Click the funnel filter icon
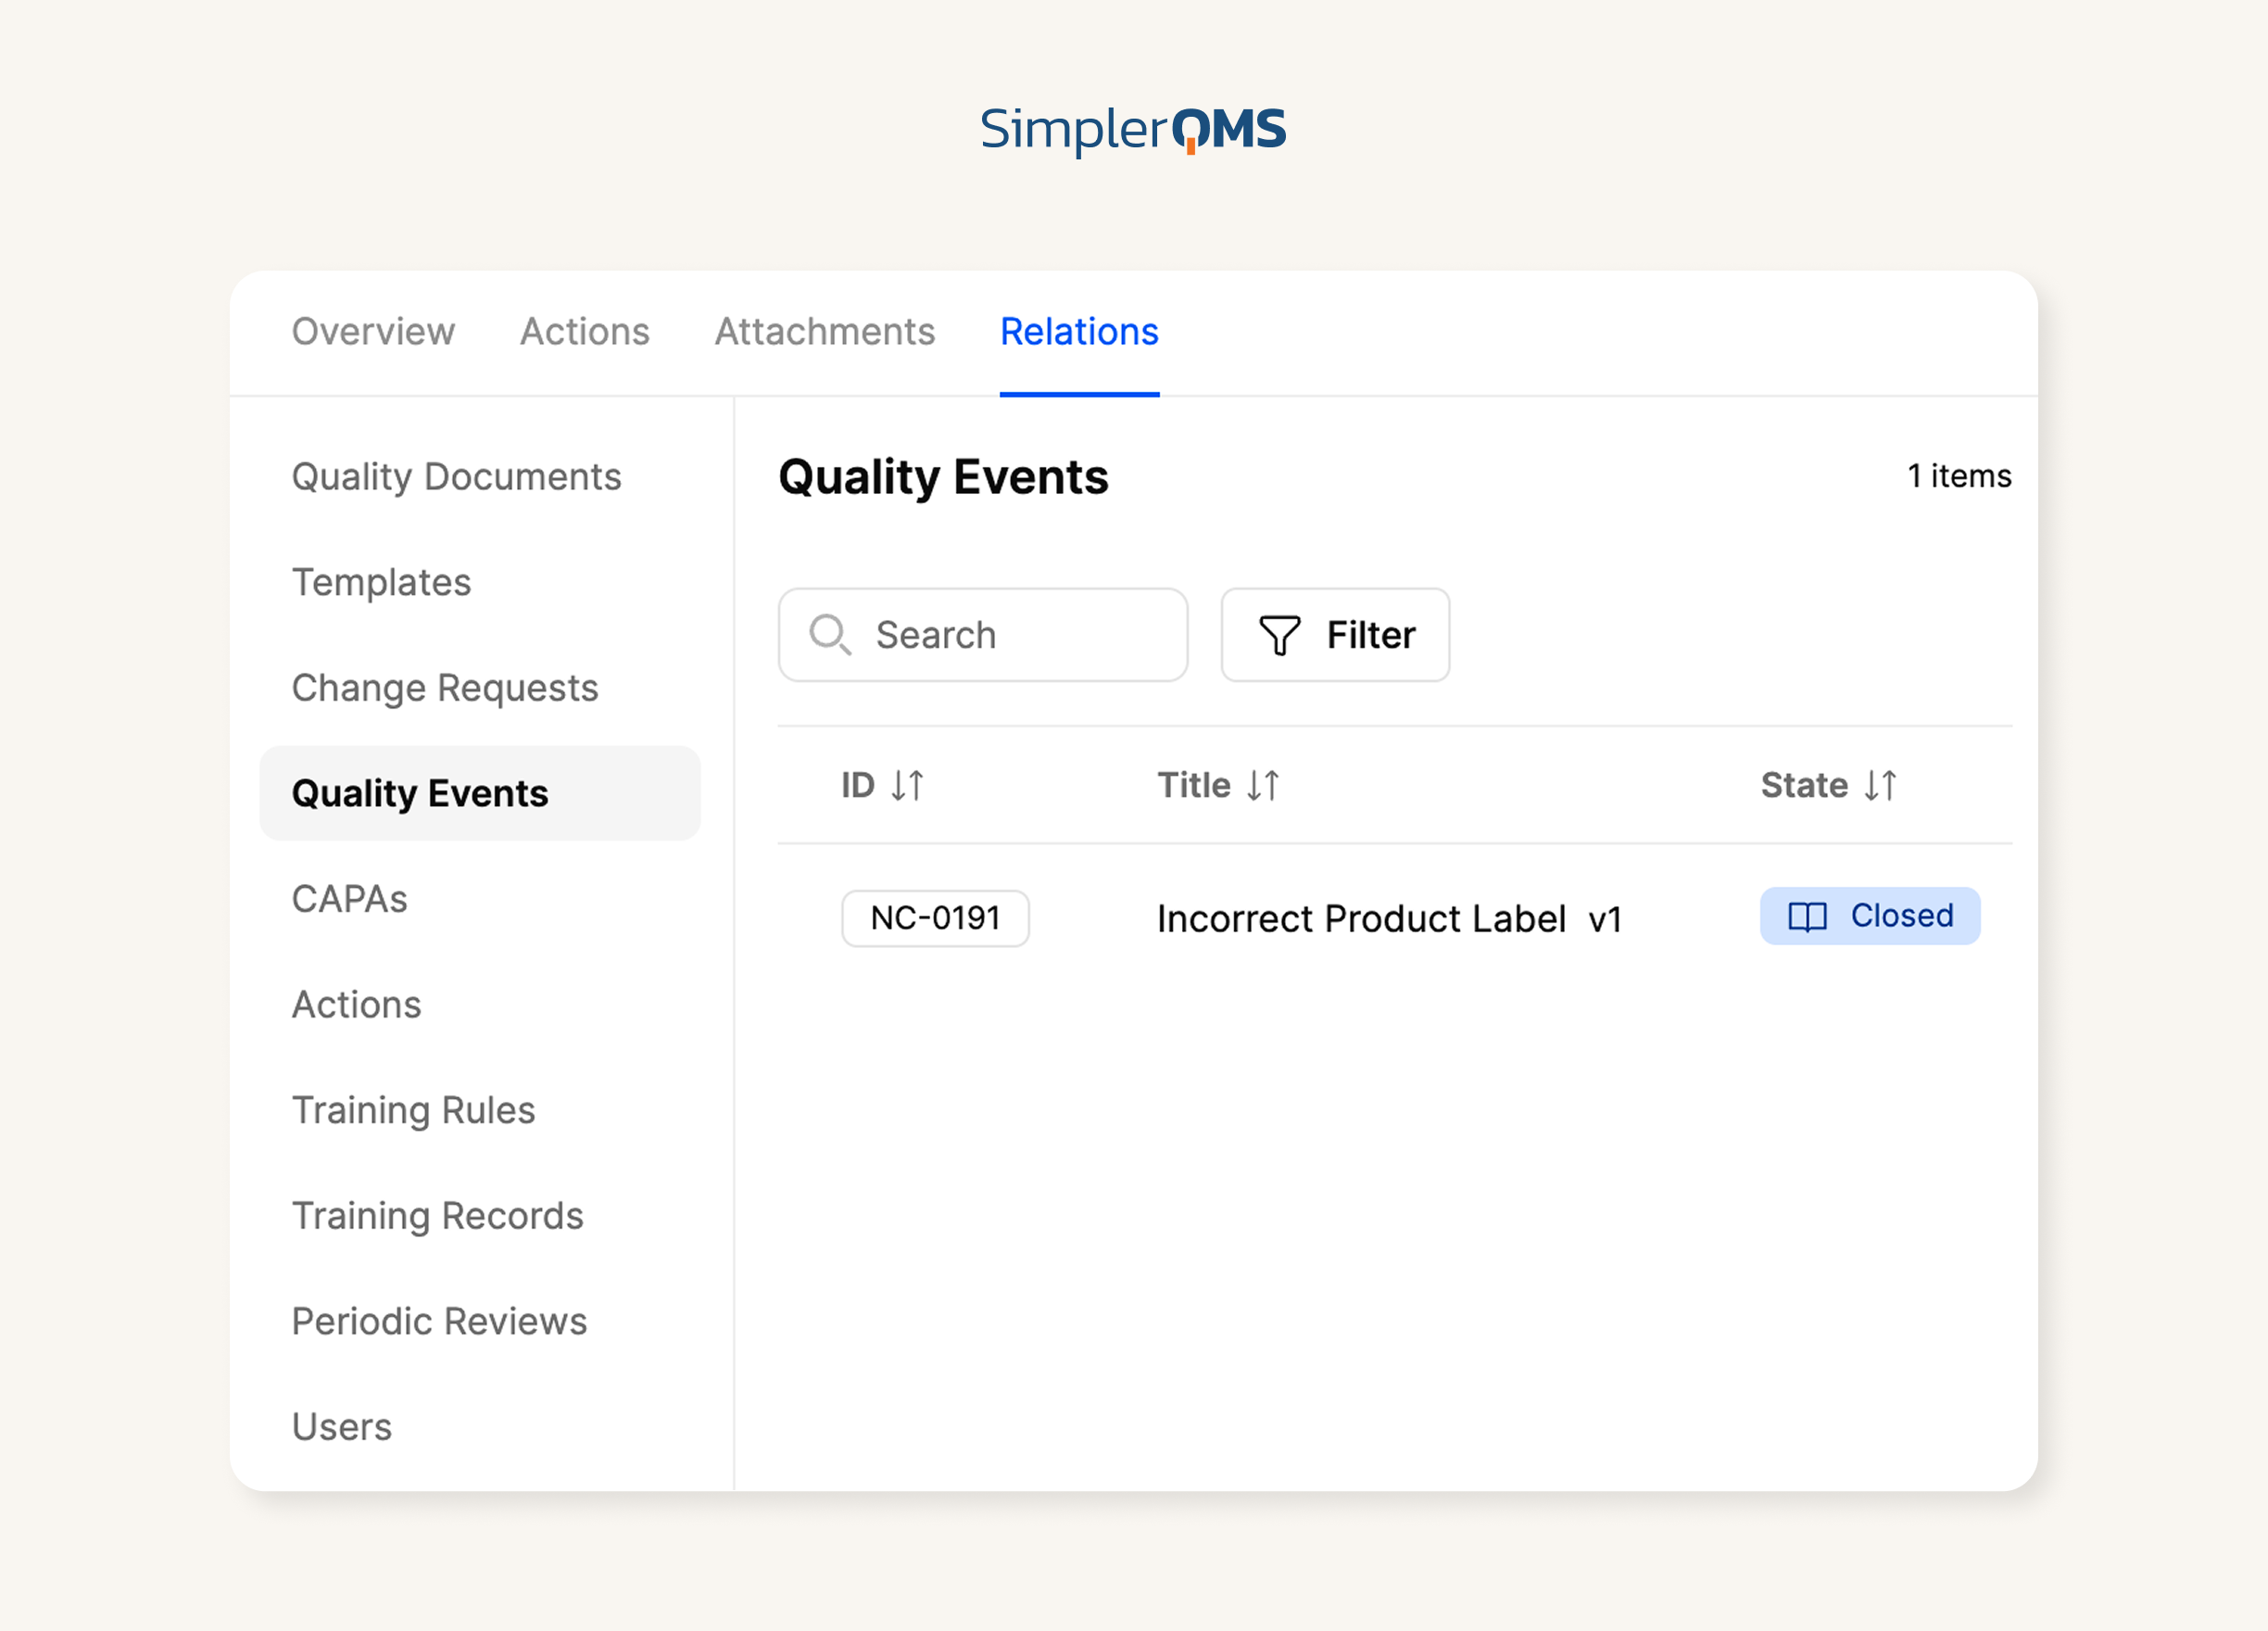 coord(1279,635)
